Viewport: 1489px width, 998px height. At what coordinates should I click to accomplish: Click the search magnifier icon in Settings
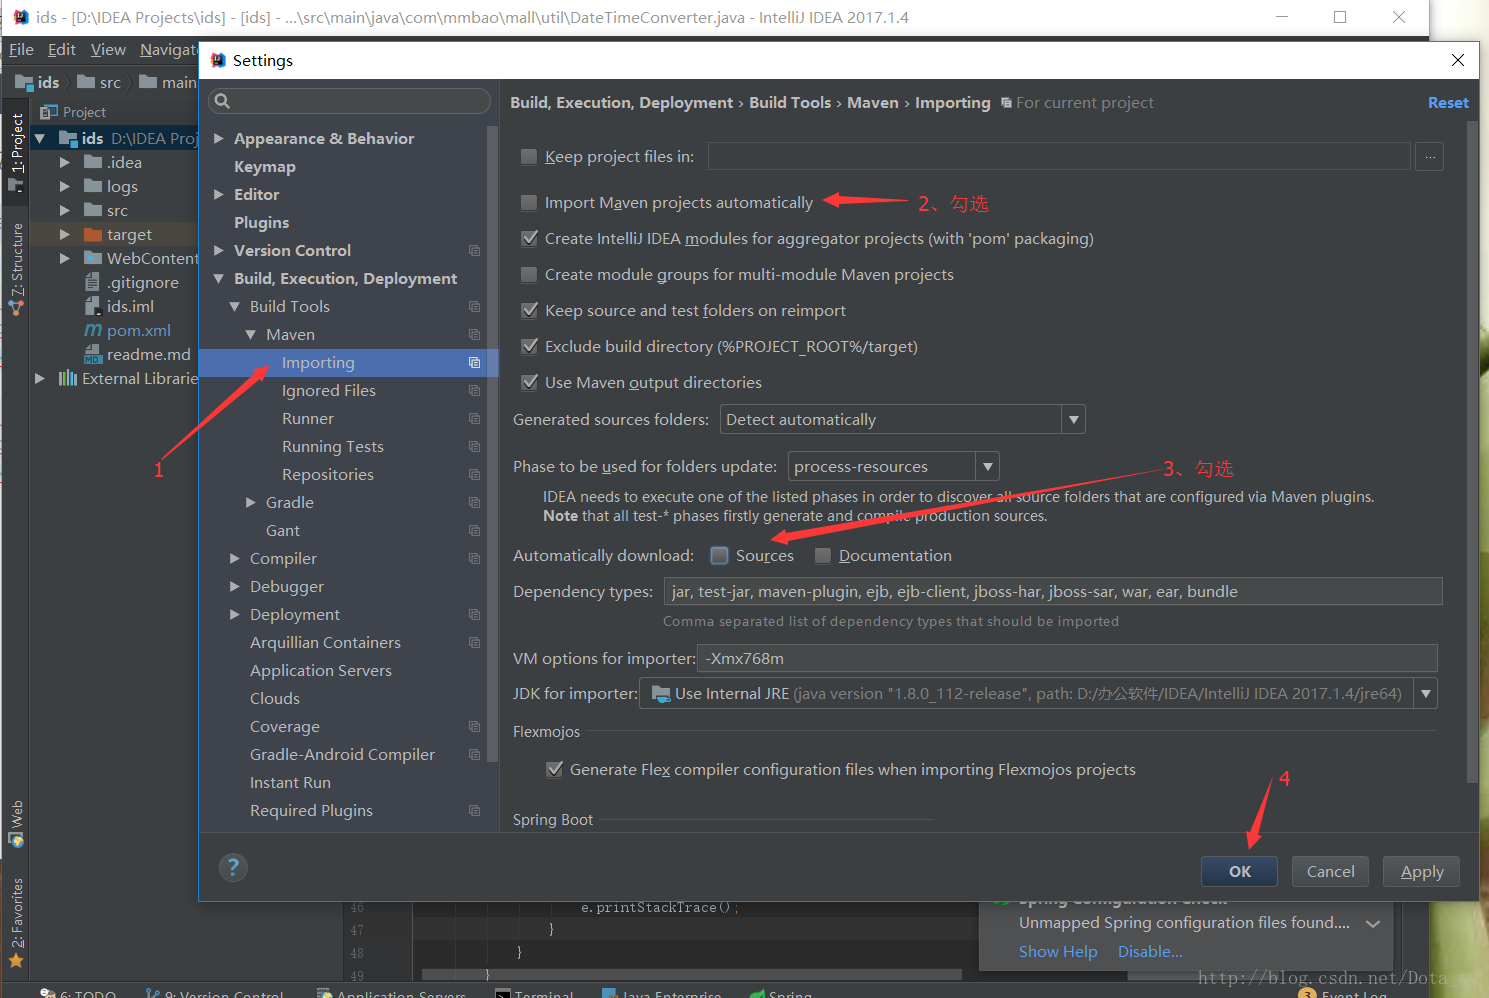point(222,101)
